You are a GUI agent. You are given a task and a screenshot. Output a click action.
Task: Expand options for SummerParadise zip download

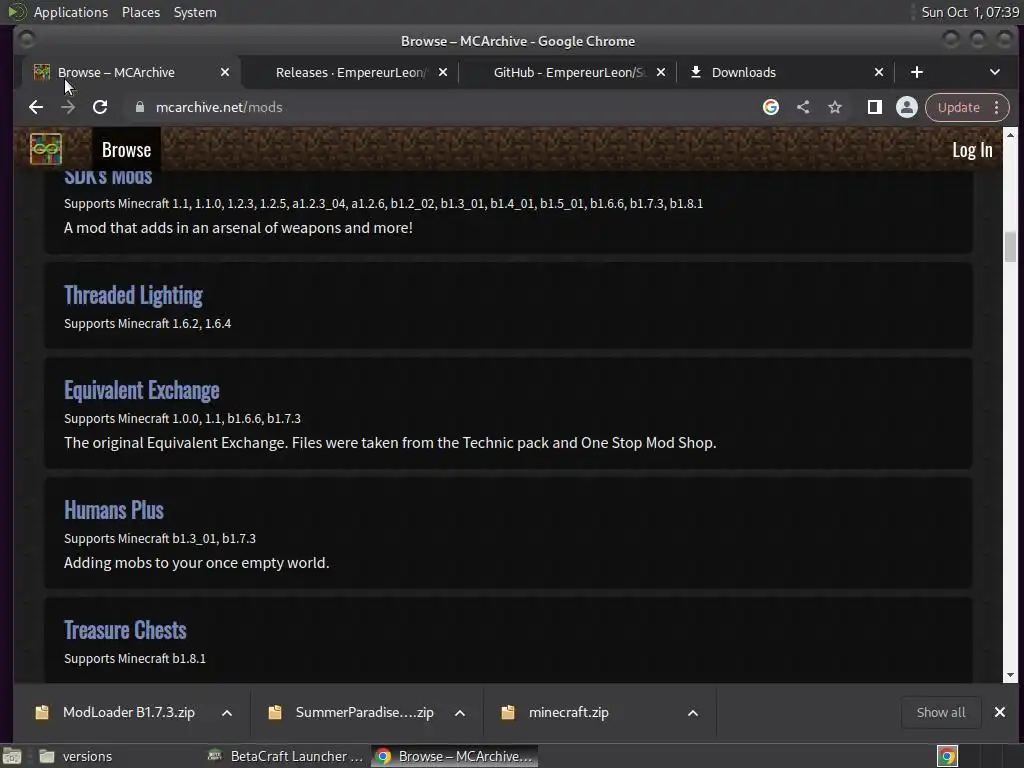click(x=460, y=712)
